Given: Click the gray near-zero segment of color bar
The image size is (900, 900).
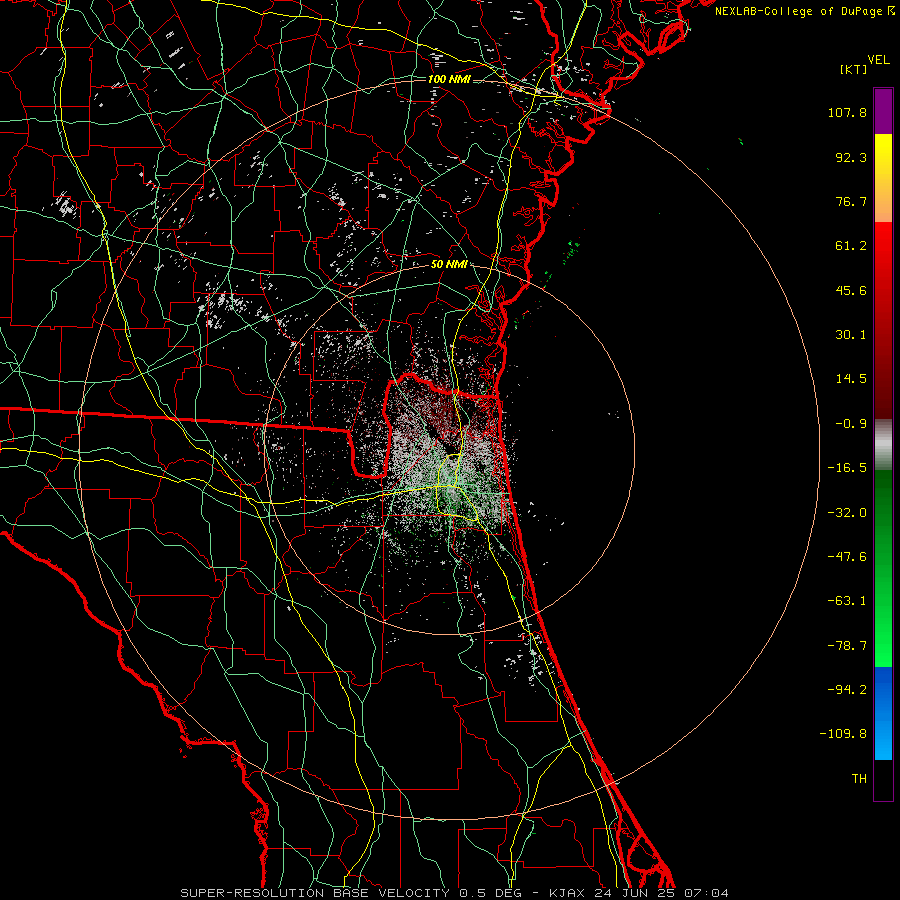Looking at the screenshot, I should click(x=883, y=445).
